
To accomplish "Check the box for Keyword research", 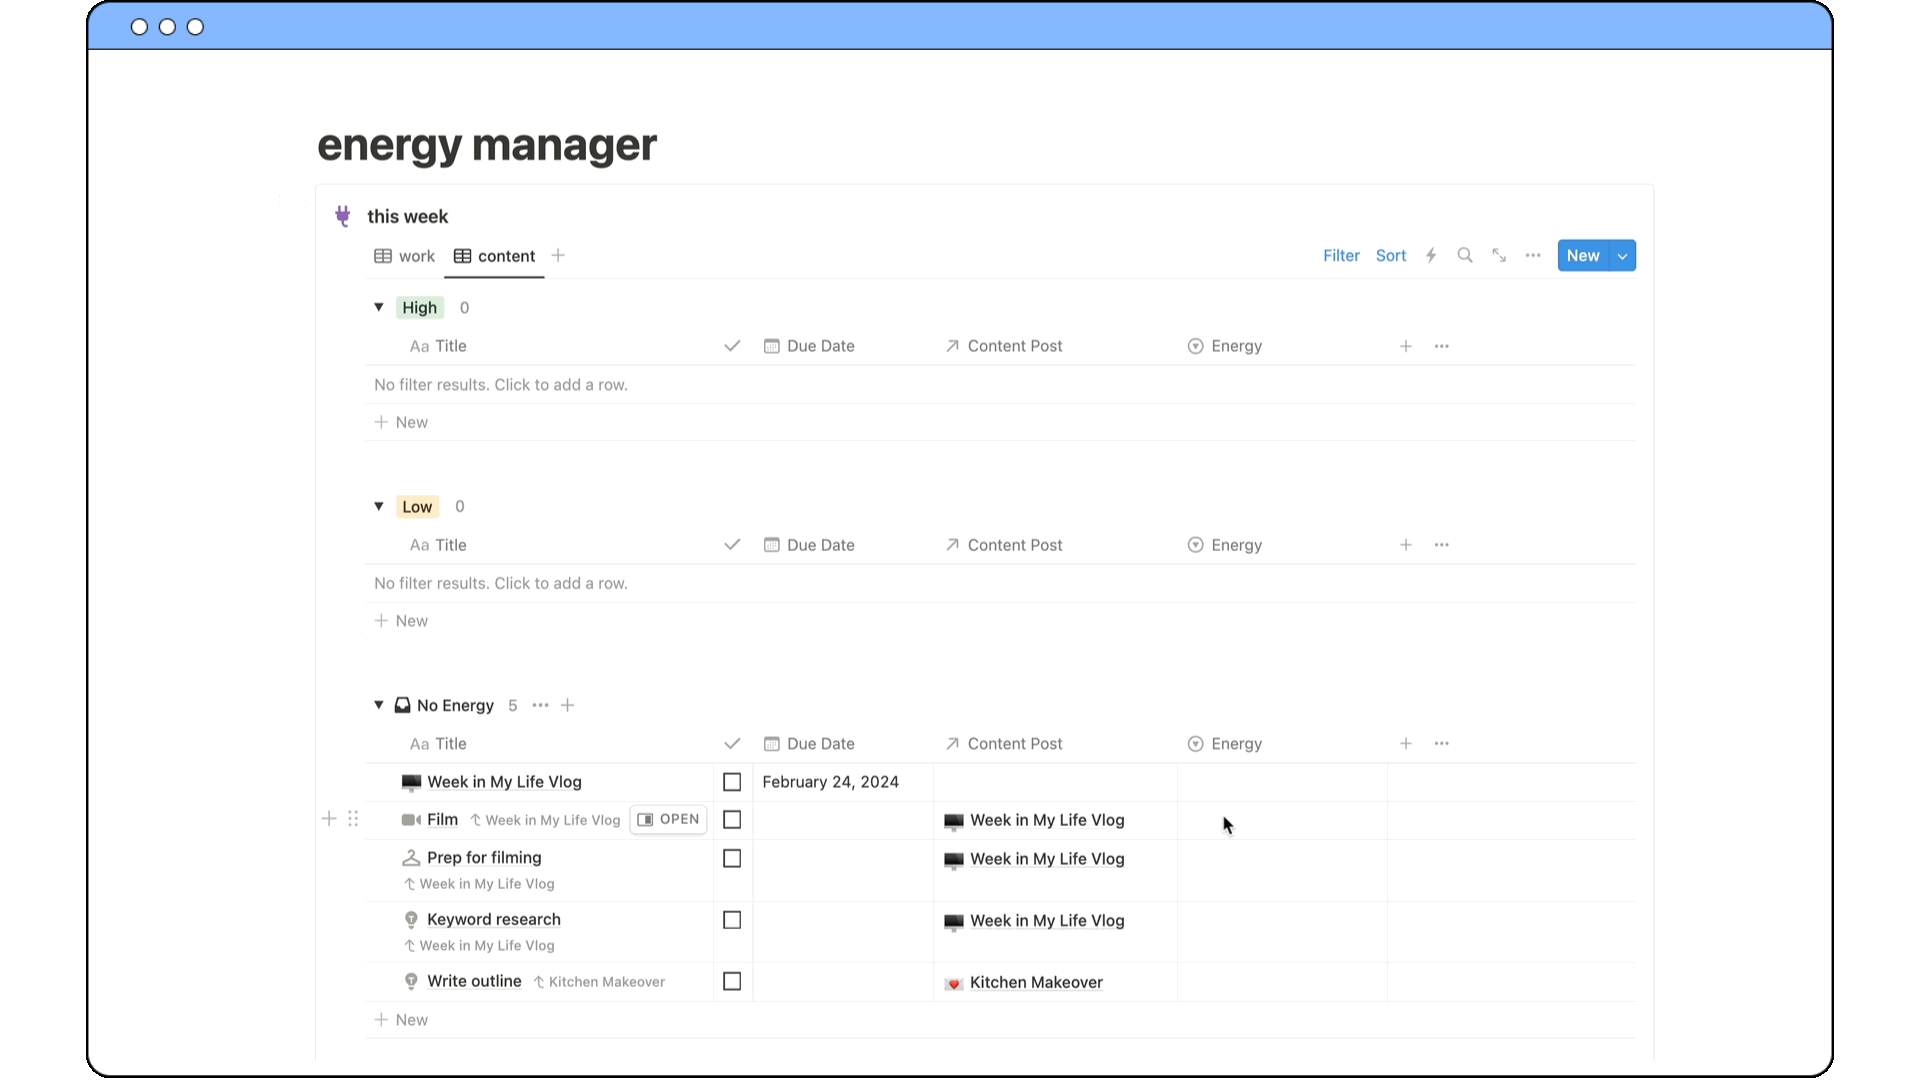I will coord(732,920).
